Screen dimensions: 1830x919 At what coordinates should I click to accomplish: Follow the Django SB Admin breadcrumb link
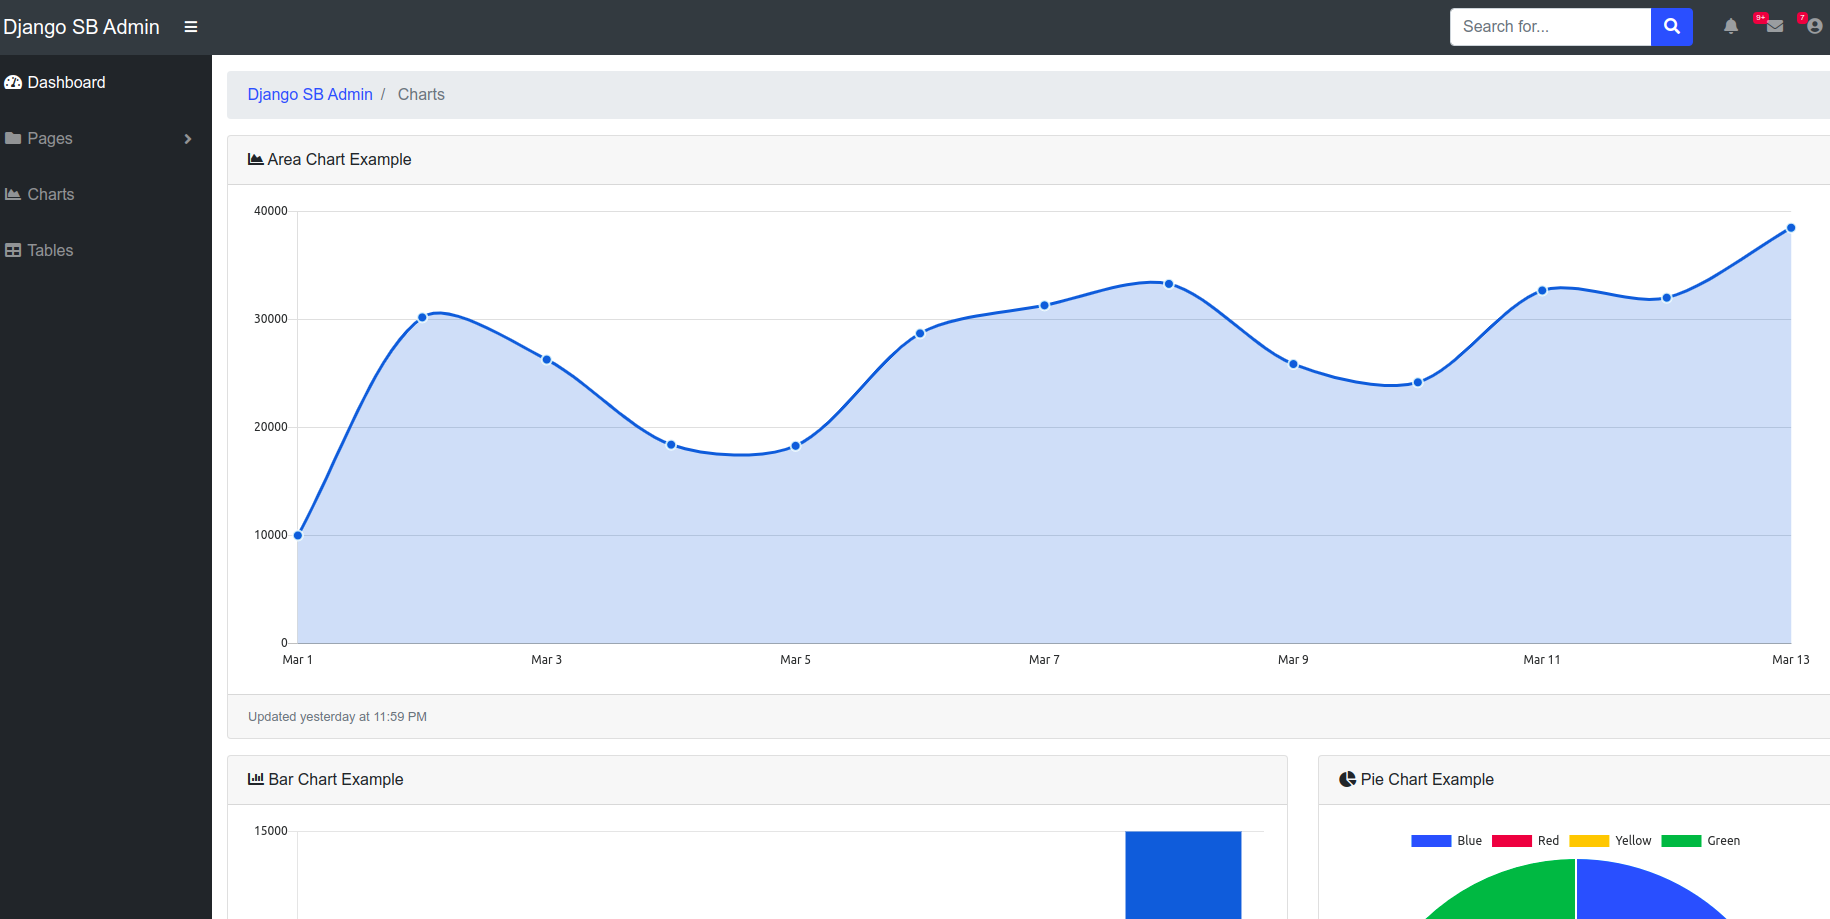coord(310,94)
